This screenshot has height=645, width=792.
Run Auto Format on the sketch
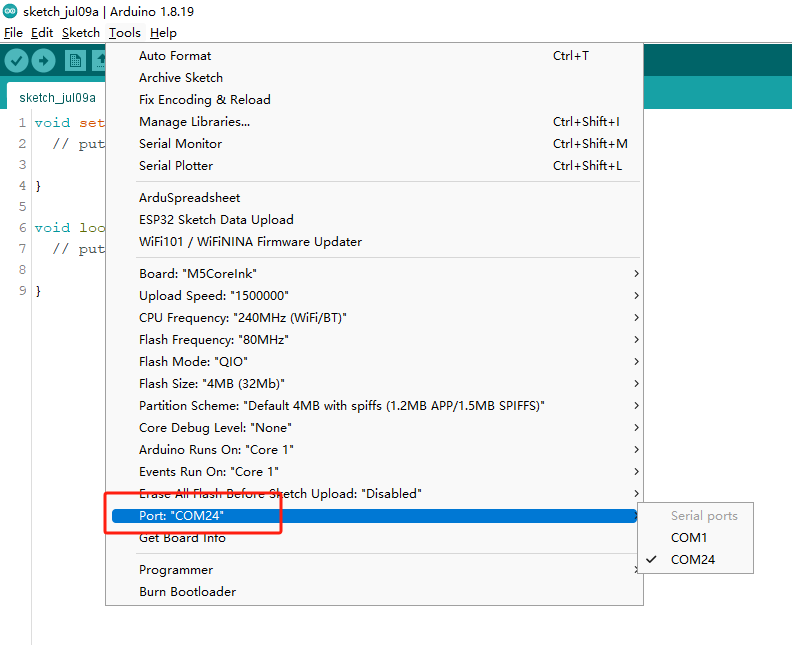pyautogui.click(x=175, y=56)
